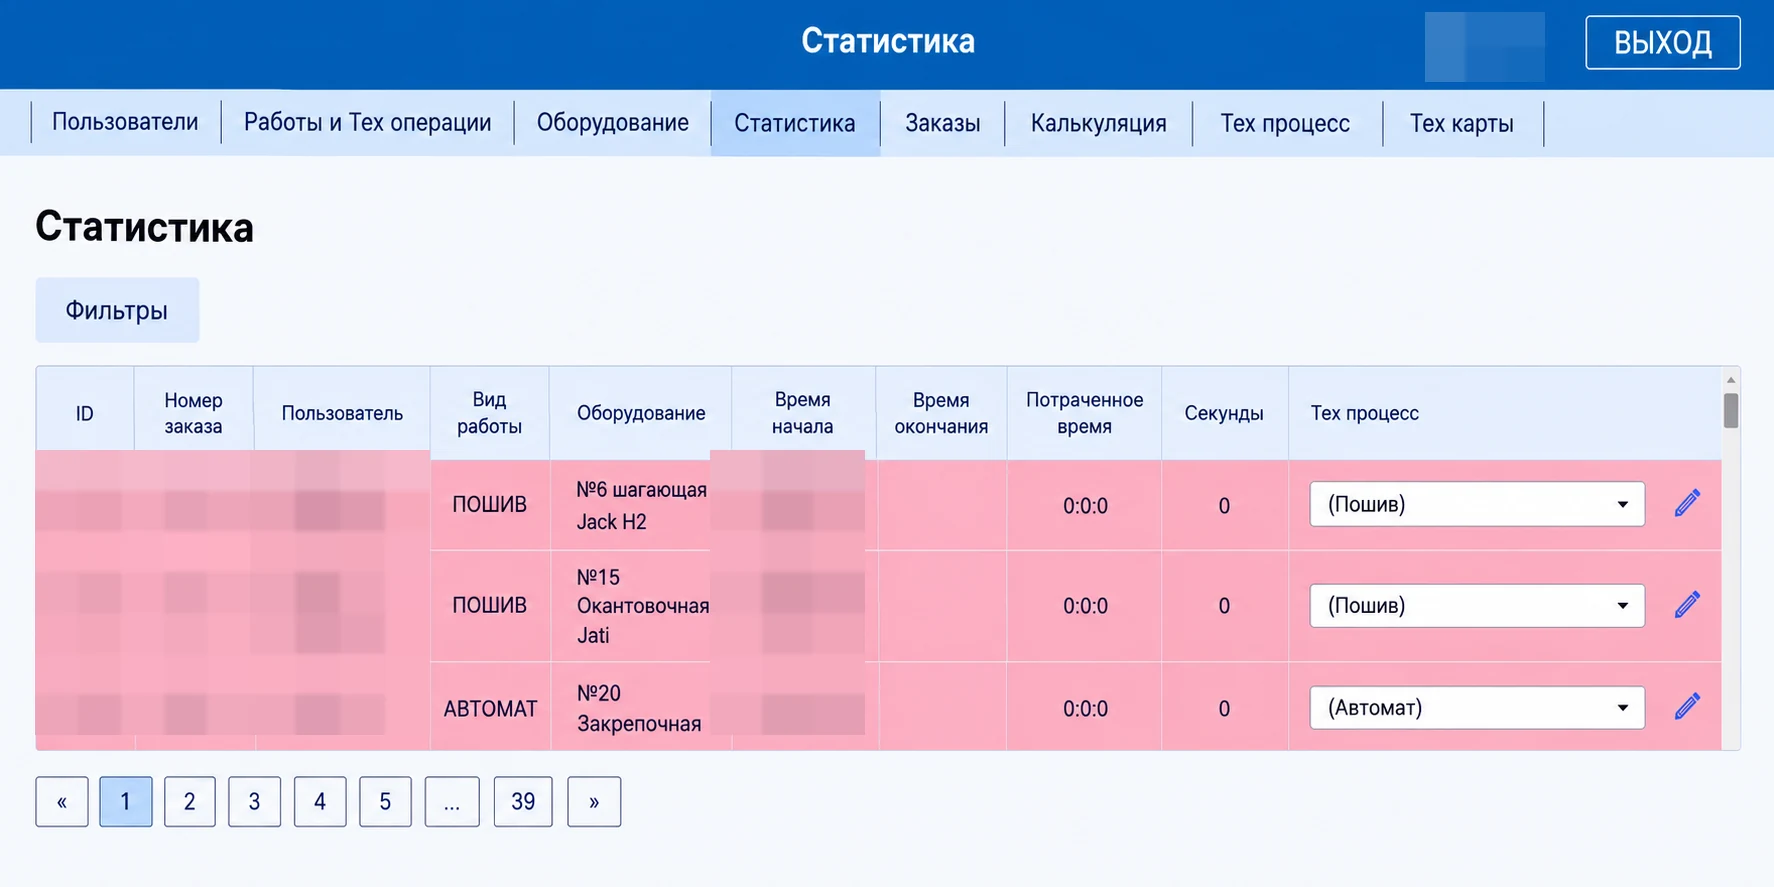Jump to last page 39
This screenshot has height=887, width=1774.
coord(523,802)
